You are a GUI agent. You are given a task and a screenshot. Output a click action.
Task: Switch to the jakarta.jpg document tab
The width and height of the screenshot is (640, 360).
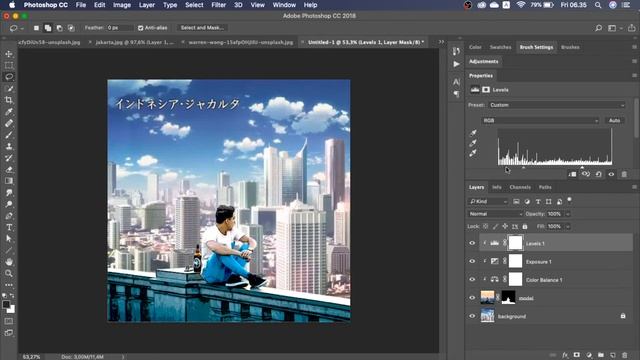134,42
